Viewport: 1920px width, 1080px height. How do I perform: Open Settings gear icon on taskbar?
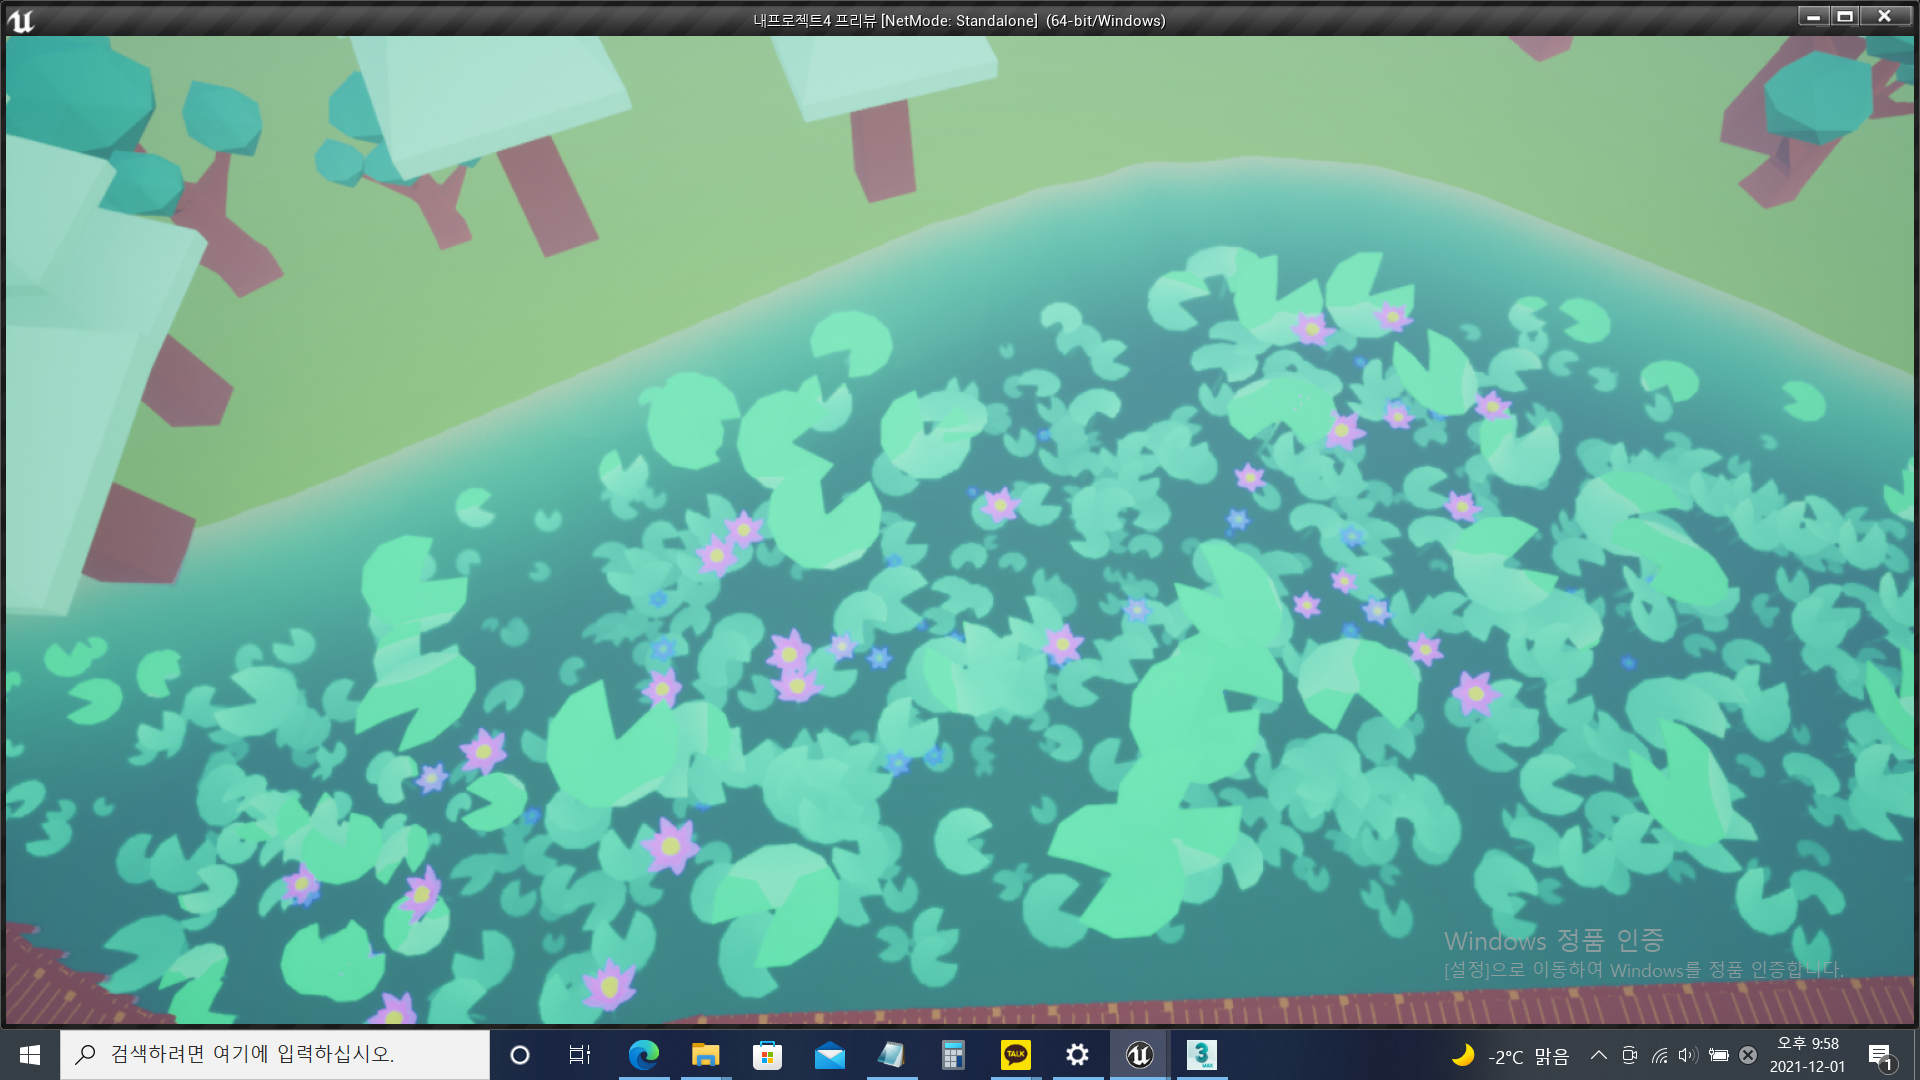pos(1077,1055)
